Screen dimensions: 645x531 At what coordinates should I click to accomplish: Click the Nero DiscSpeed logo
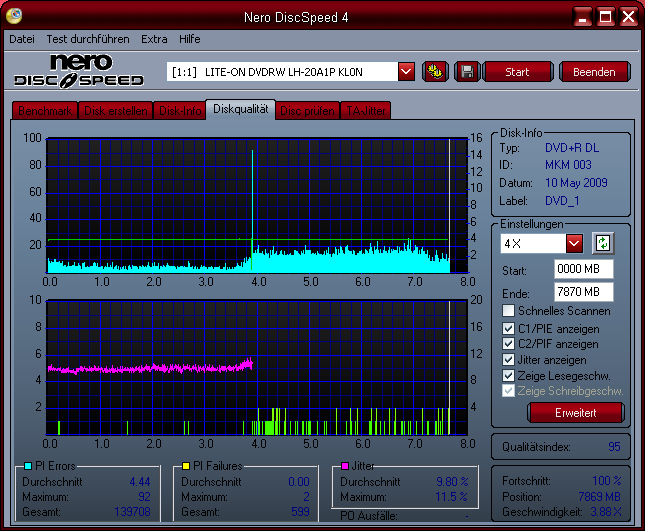[78, 70]
